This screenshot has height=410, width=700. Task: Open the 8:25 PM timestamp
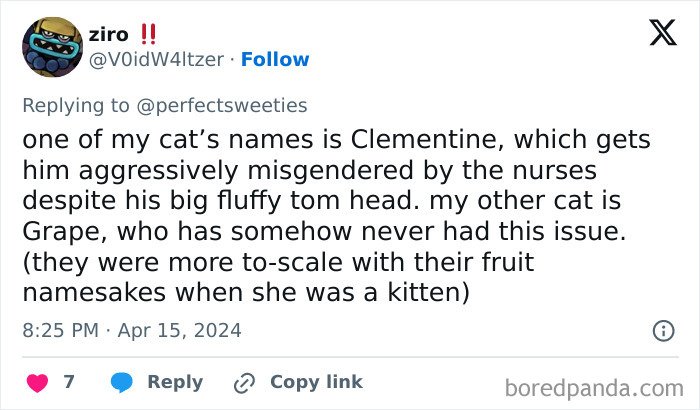click(60, 330)
